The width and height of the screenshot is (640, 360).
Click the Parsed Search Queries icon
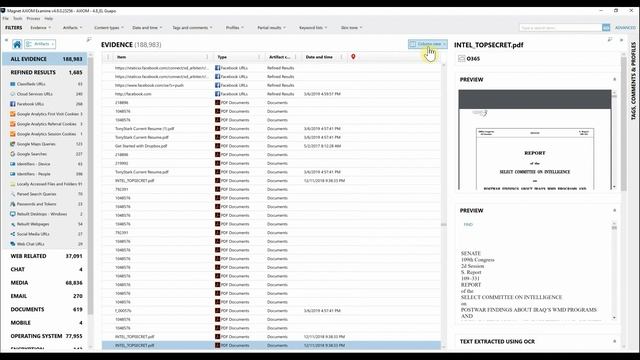(x=13, y=194)
